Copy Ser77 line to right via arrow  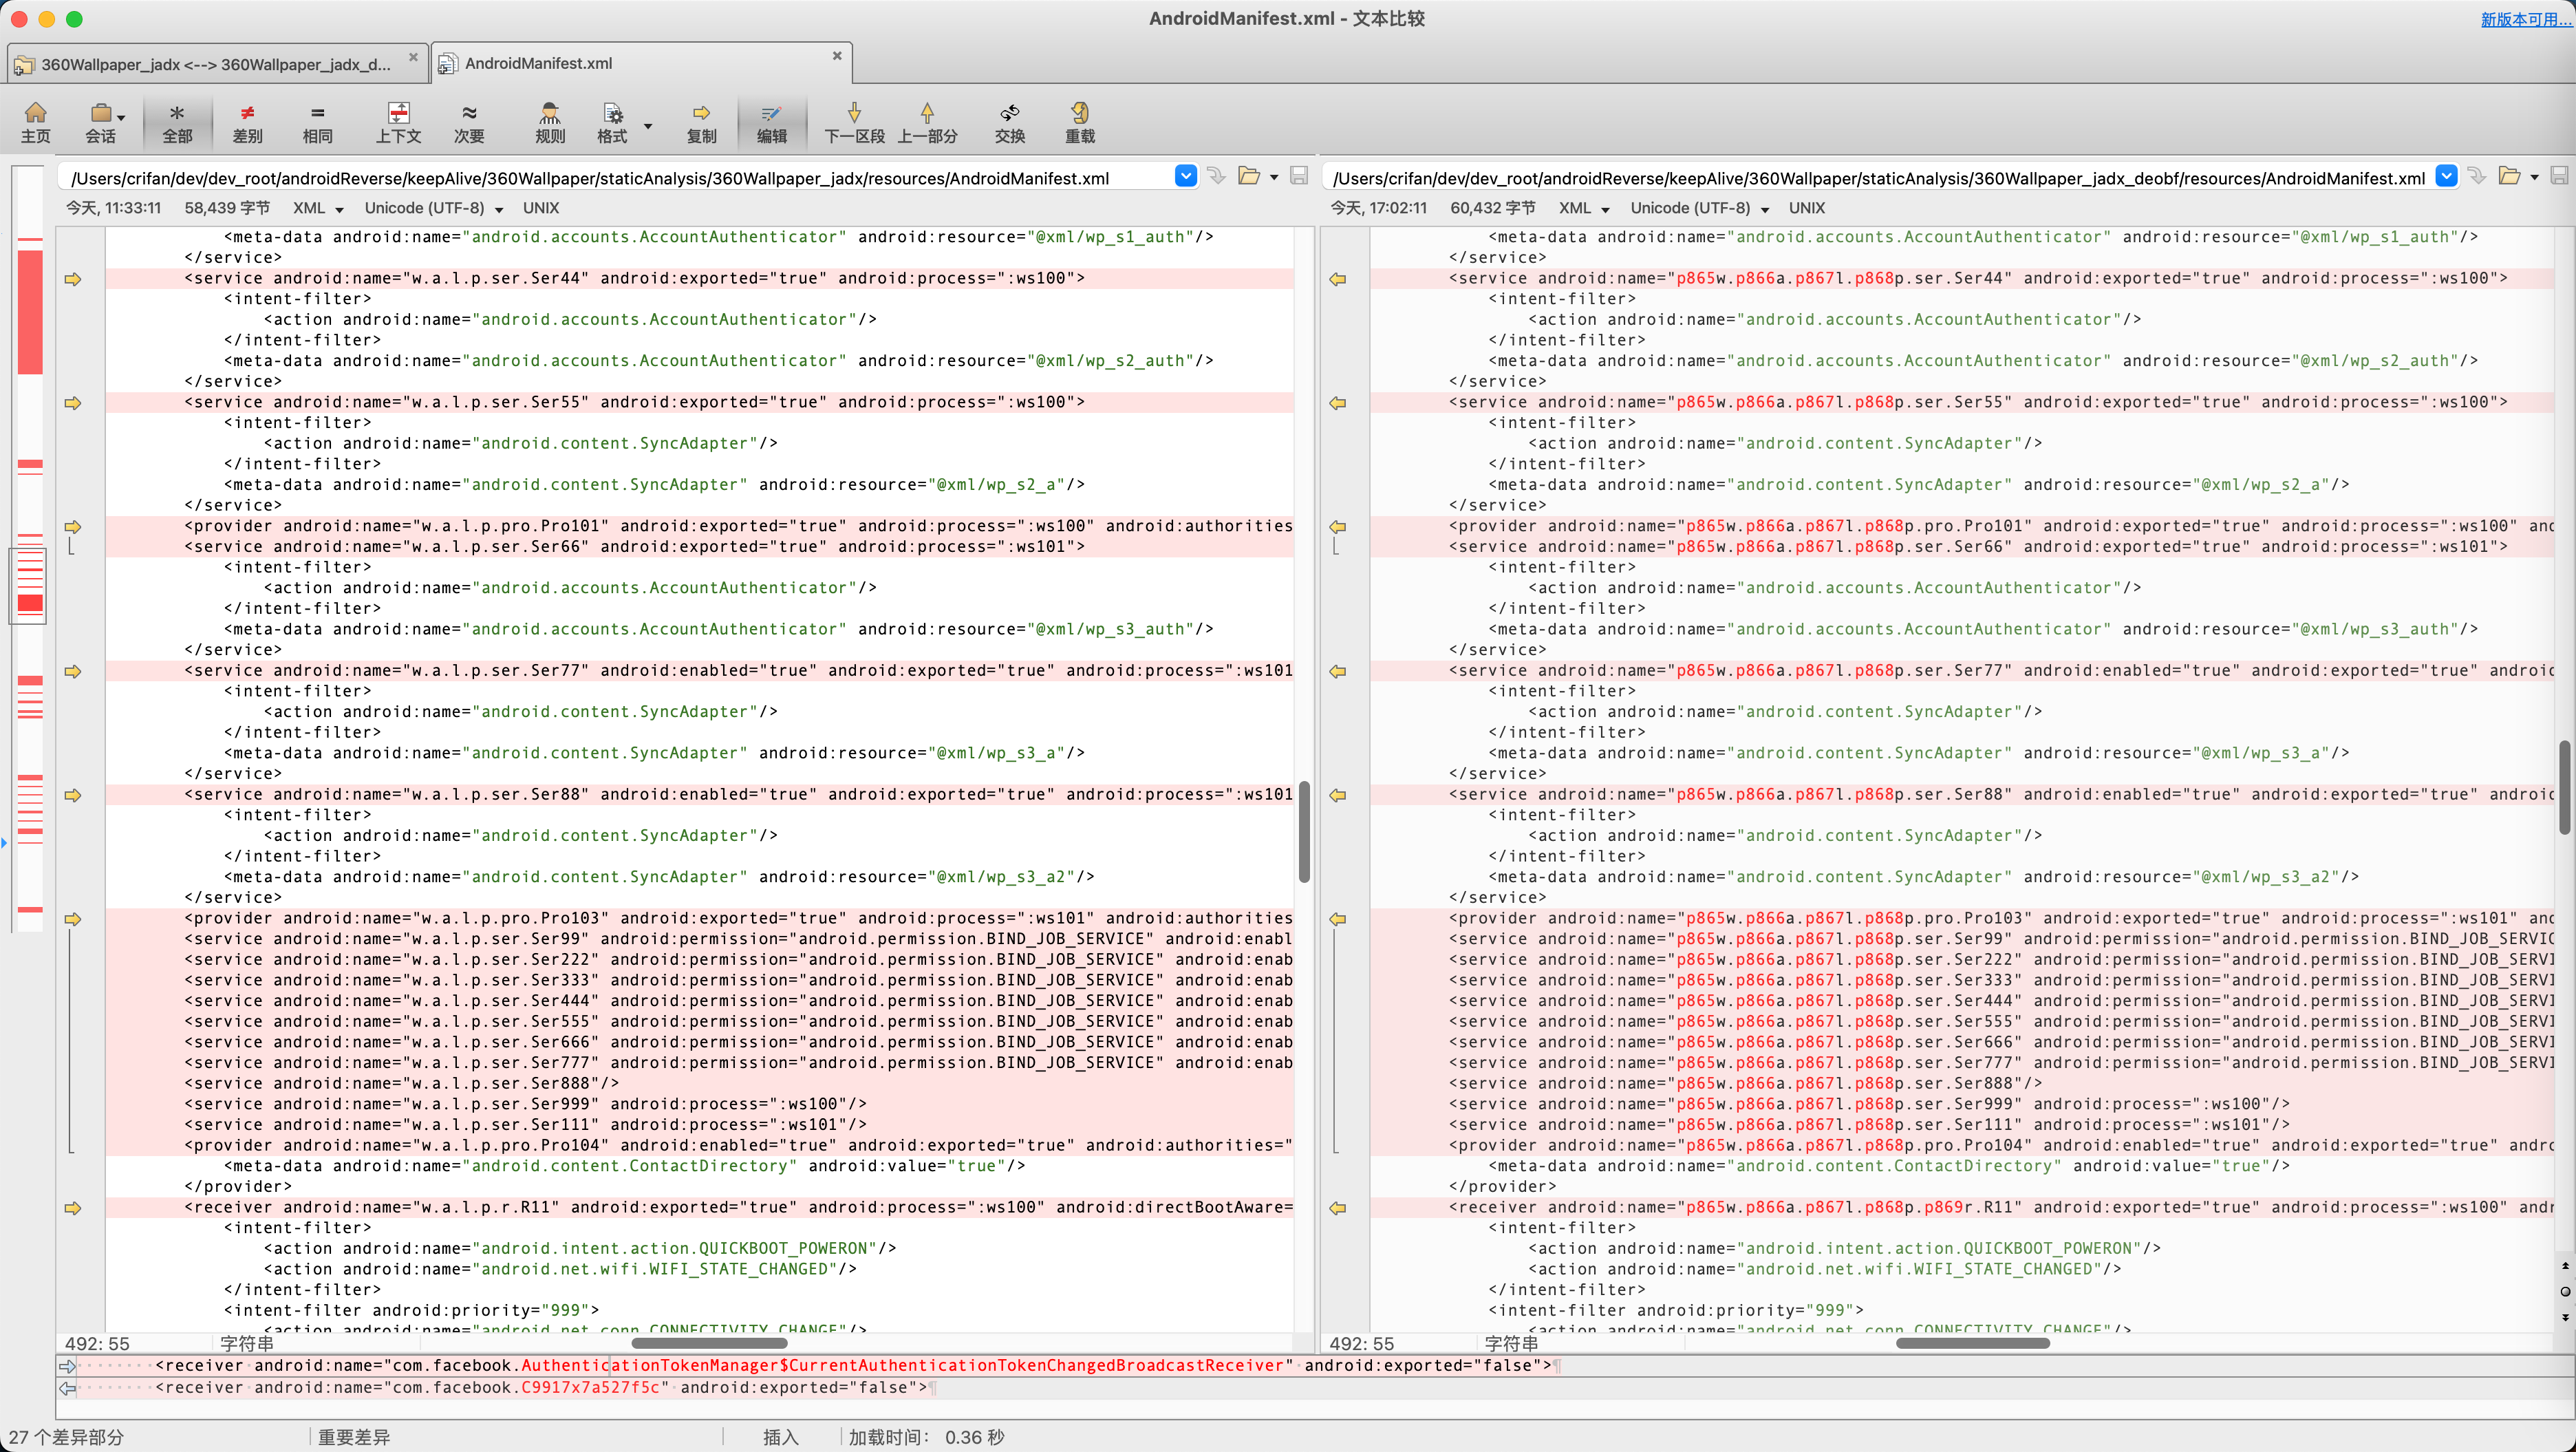pos(73,671)
